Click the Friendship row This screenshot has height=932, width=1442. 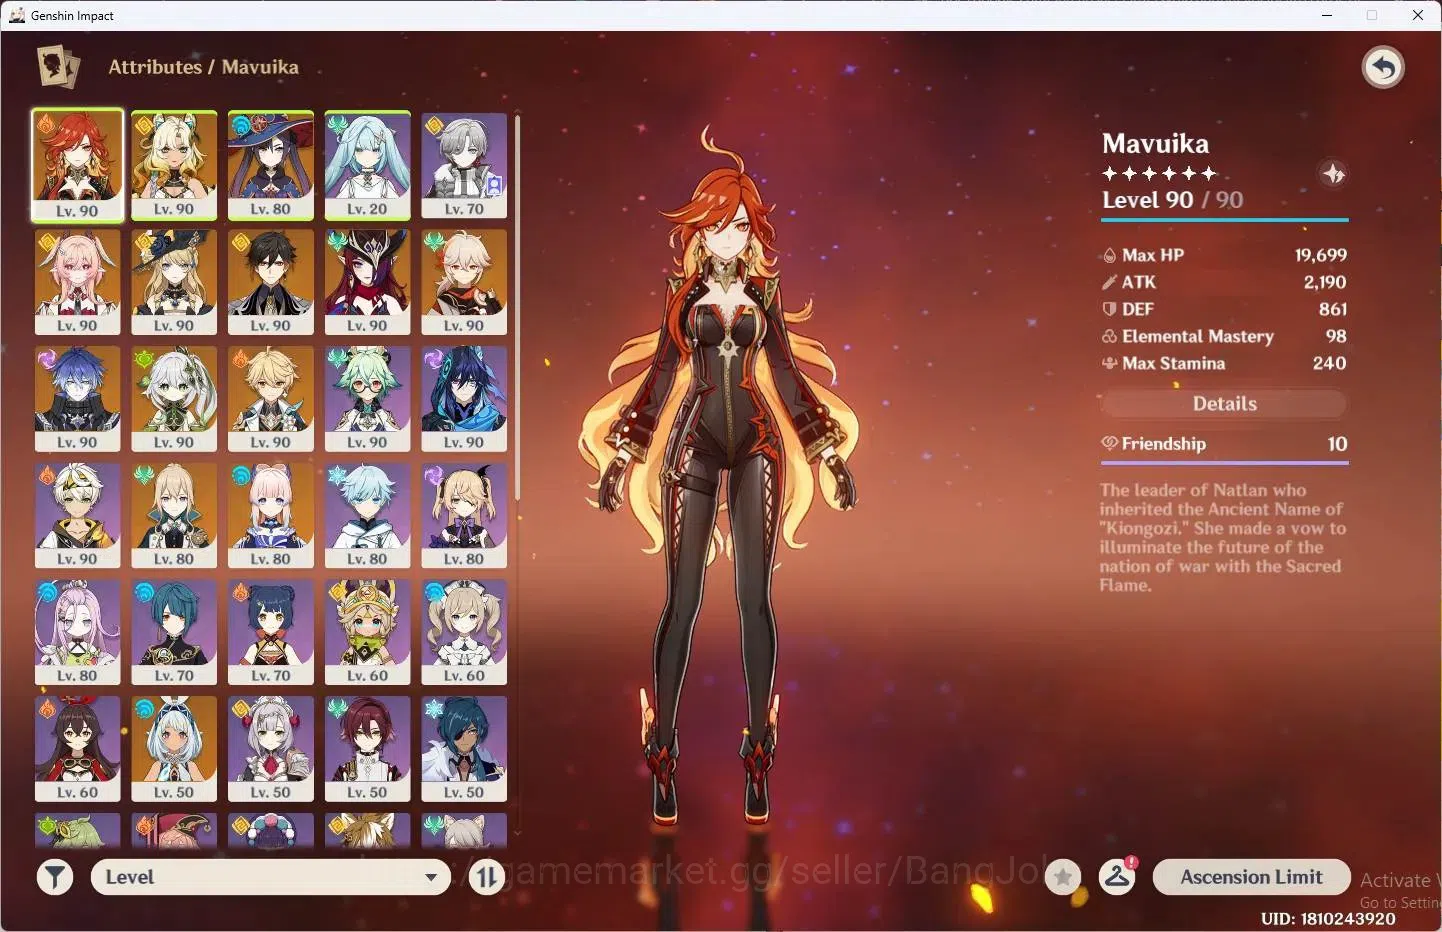[1224, 444]
